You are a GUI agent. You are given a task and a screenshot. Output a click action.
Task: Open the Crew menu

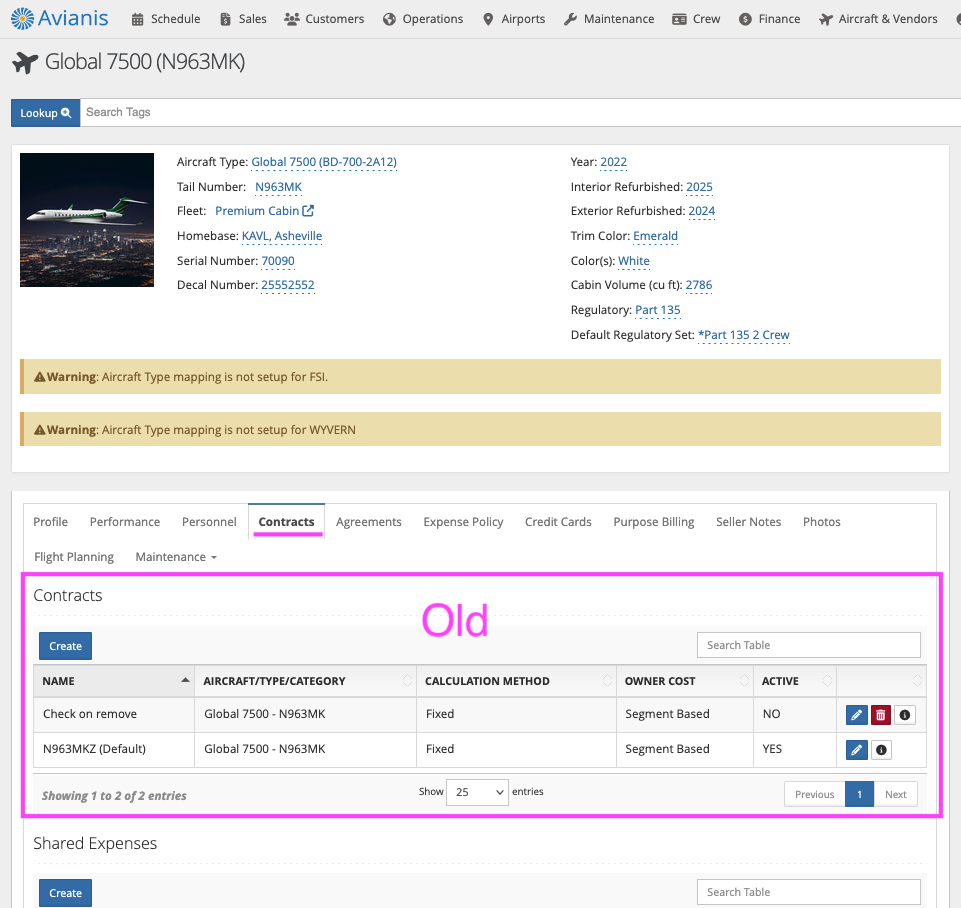[696, 19]
